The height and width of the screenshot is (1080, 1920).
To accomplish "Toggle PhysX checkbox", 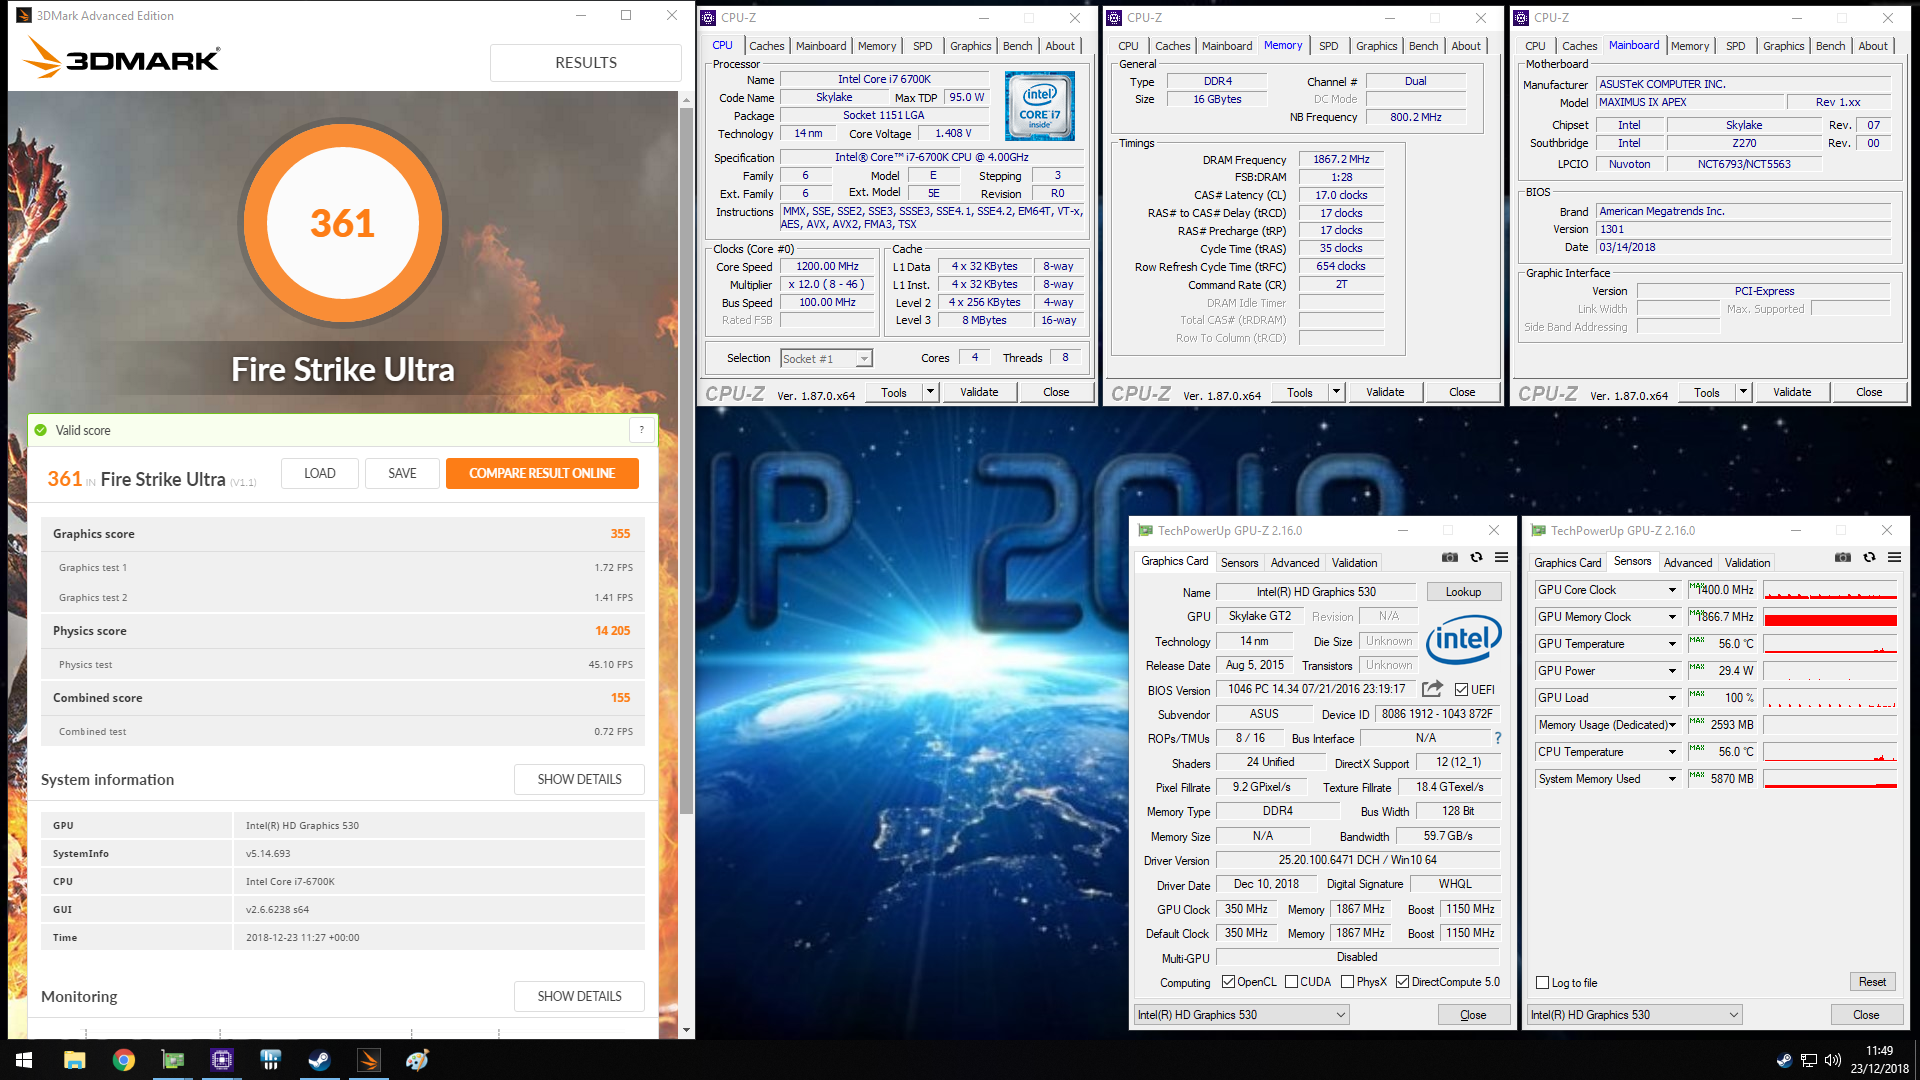I will point(1347,982).
